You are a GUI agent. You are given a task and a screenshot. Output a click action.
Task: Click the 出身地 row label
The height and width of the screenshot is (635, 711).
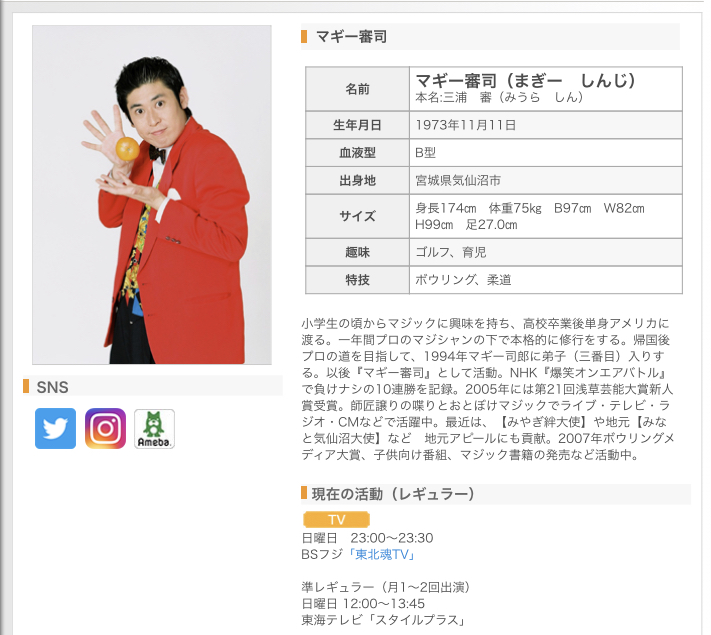pyautogui.click(x=357, y=181)
